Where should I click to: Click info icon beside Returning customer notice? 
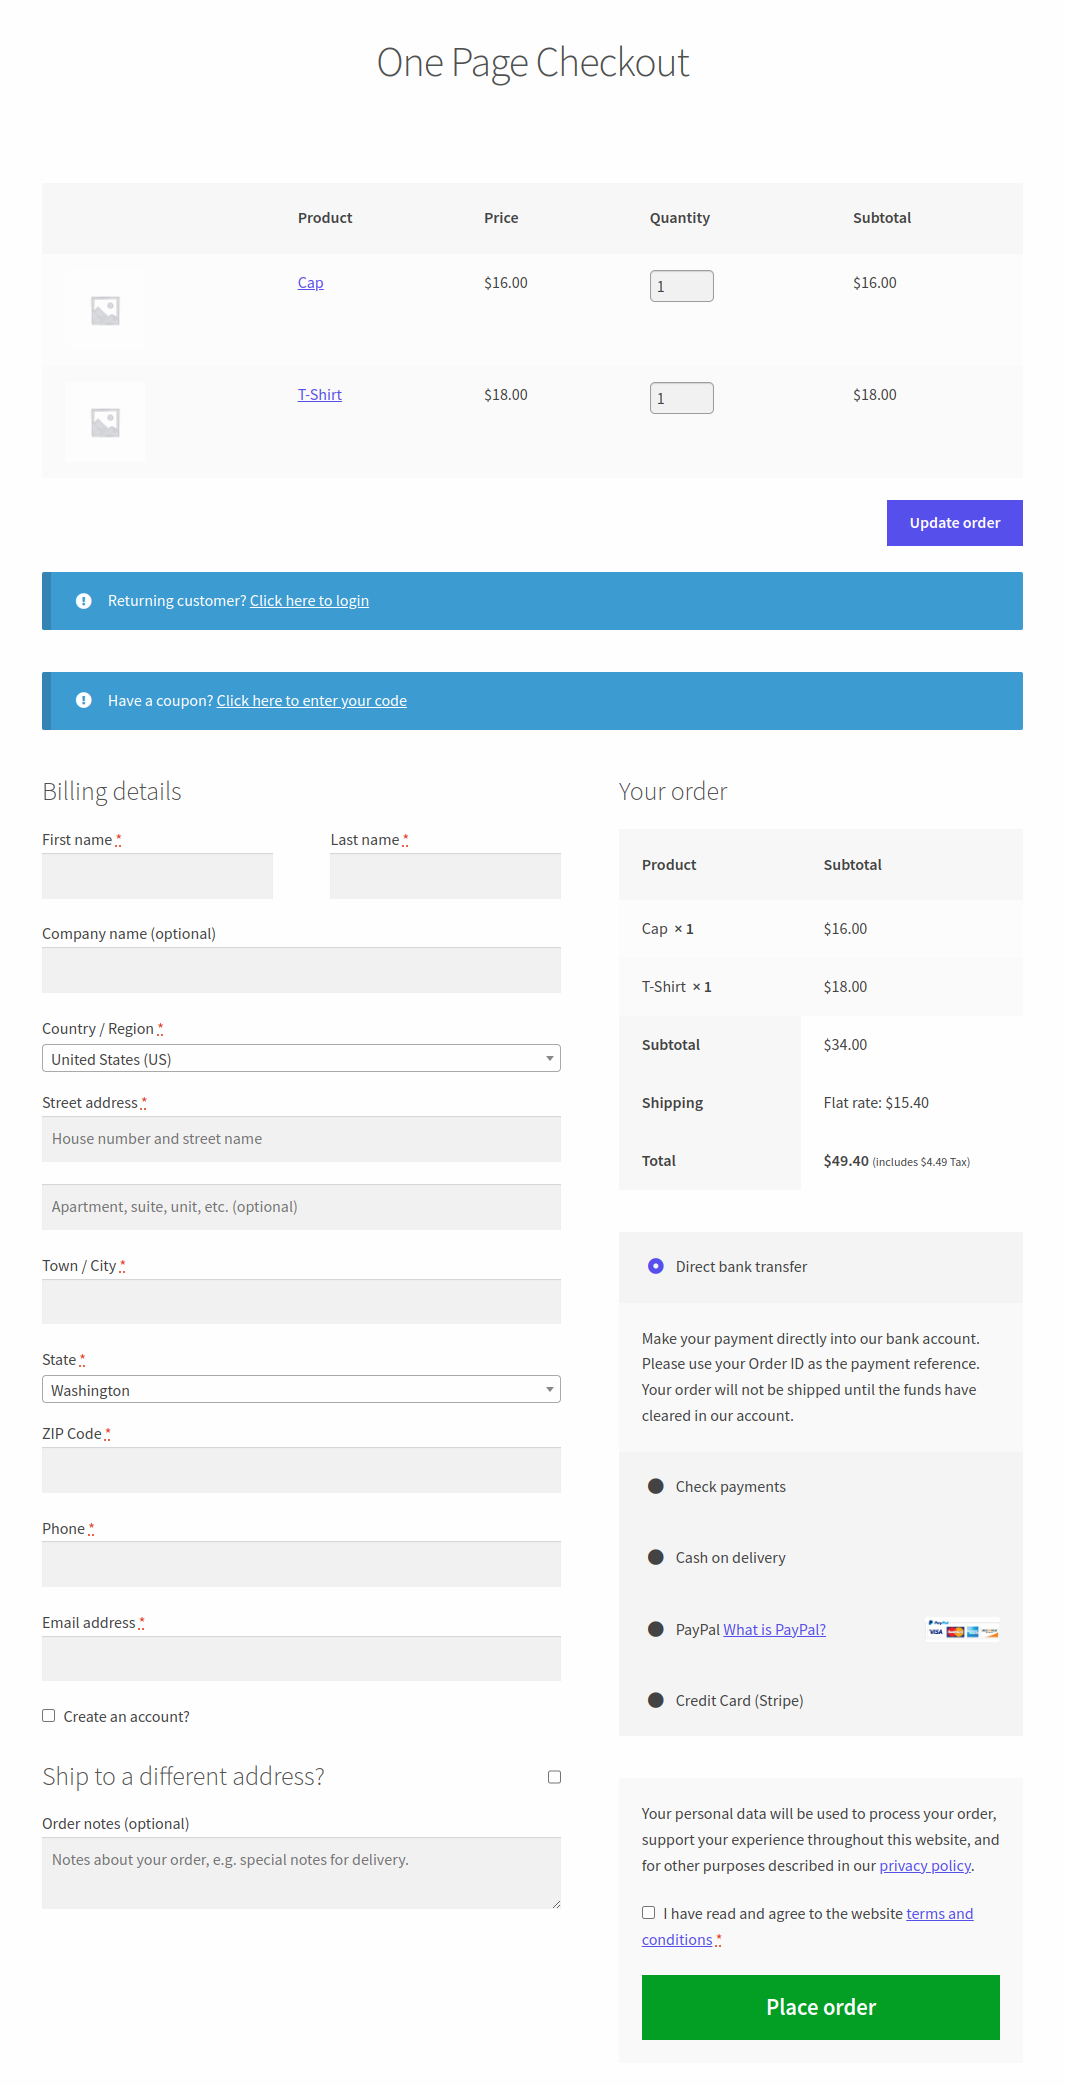(x=84, y=601)
